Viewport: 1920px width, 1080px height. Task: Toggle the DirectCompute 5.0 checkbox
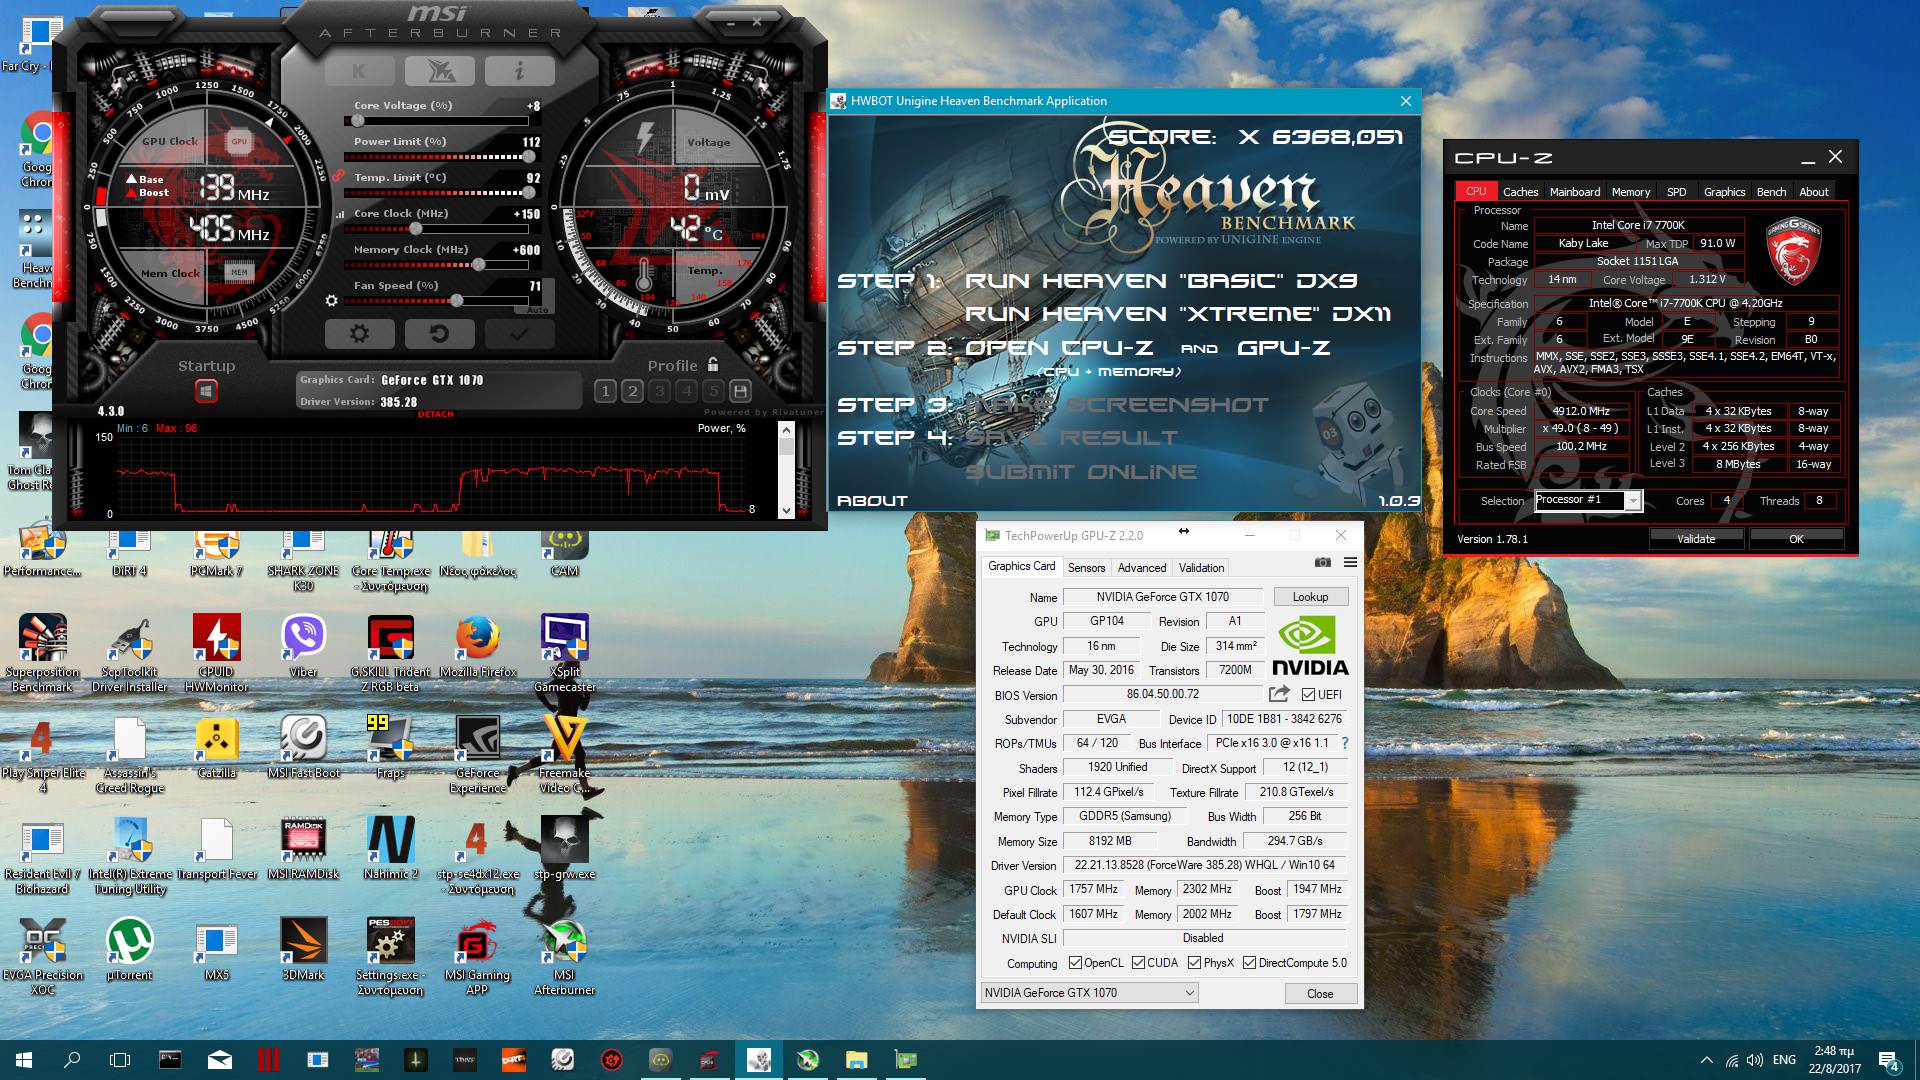[1249, 963]
